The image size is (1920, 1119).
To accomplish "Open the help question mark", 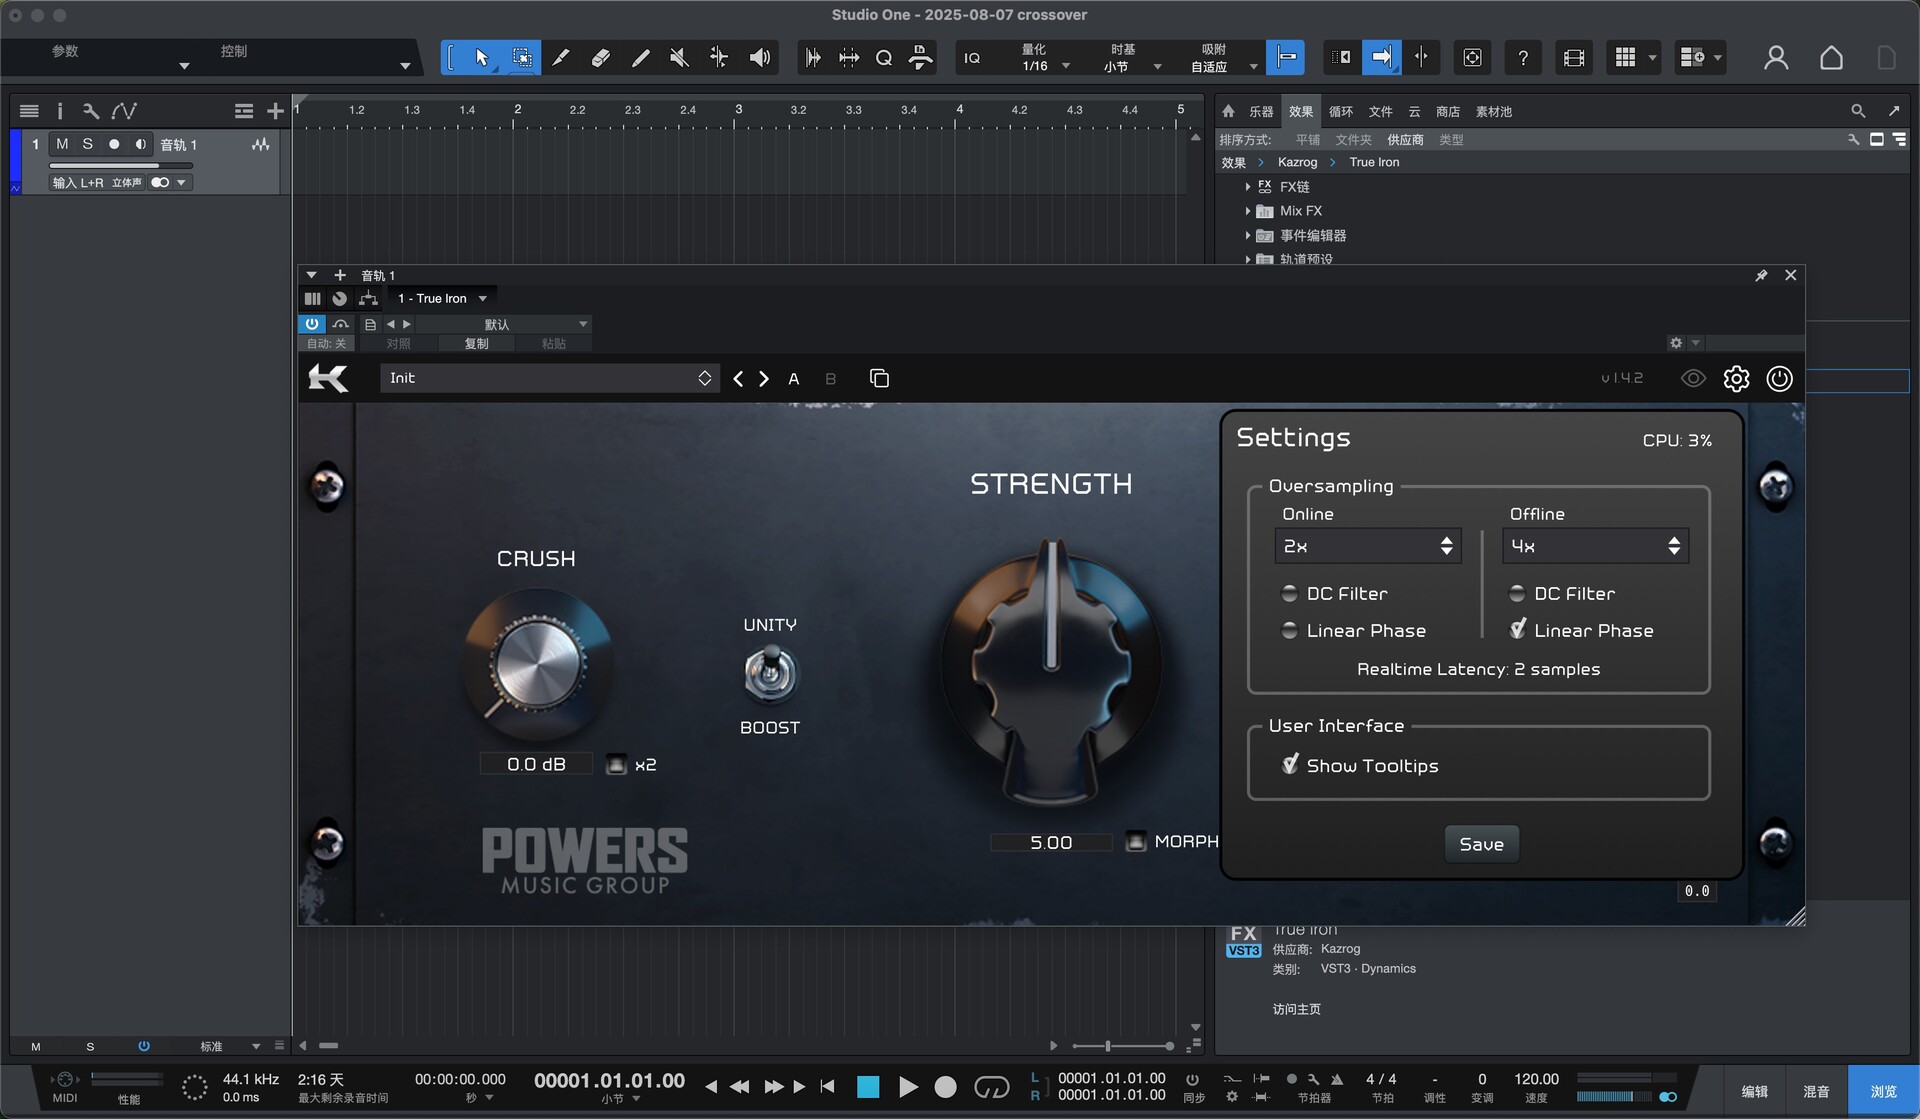I will pyautogui.click(x=1523, y=58).
